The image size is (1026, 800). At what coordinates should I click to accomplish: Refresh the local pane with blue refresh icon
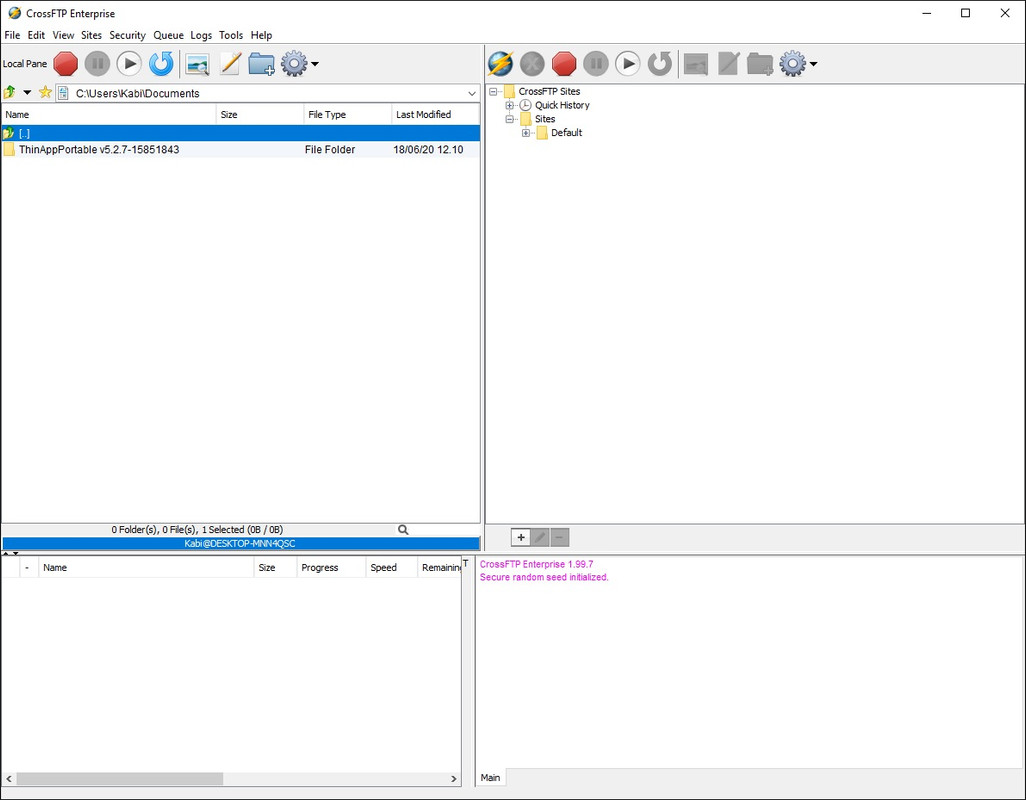pyautogui.click(x=161, y=63)
